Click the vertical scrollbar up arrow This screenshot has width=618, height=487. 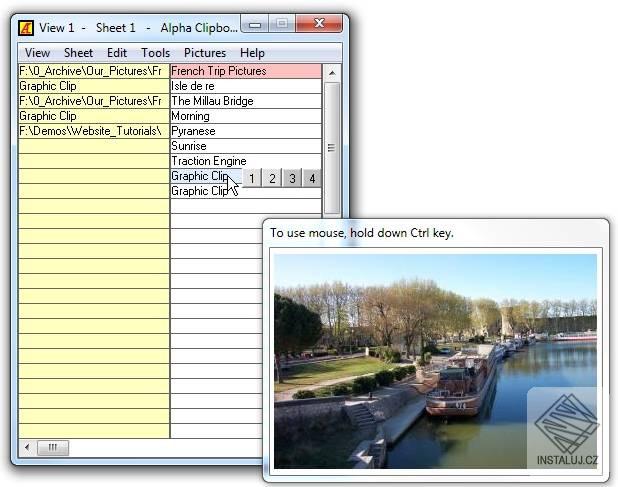(x=332, y=73)
